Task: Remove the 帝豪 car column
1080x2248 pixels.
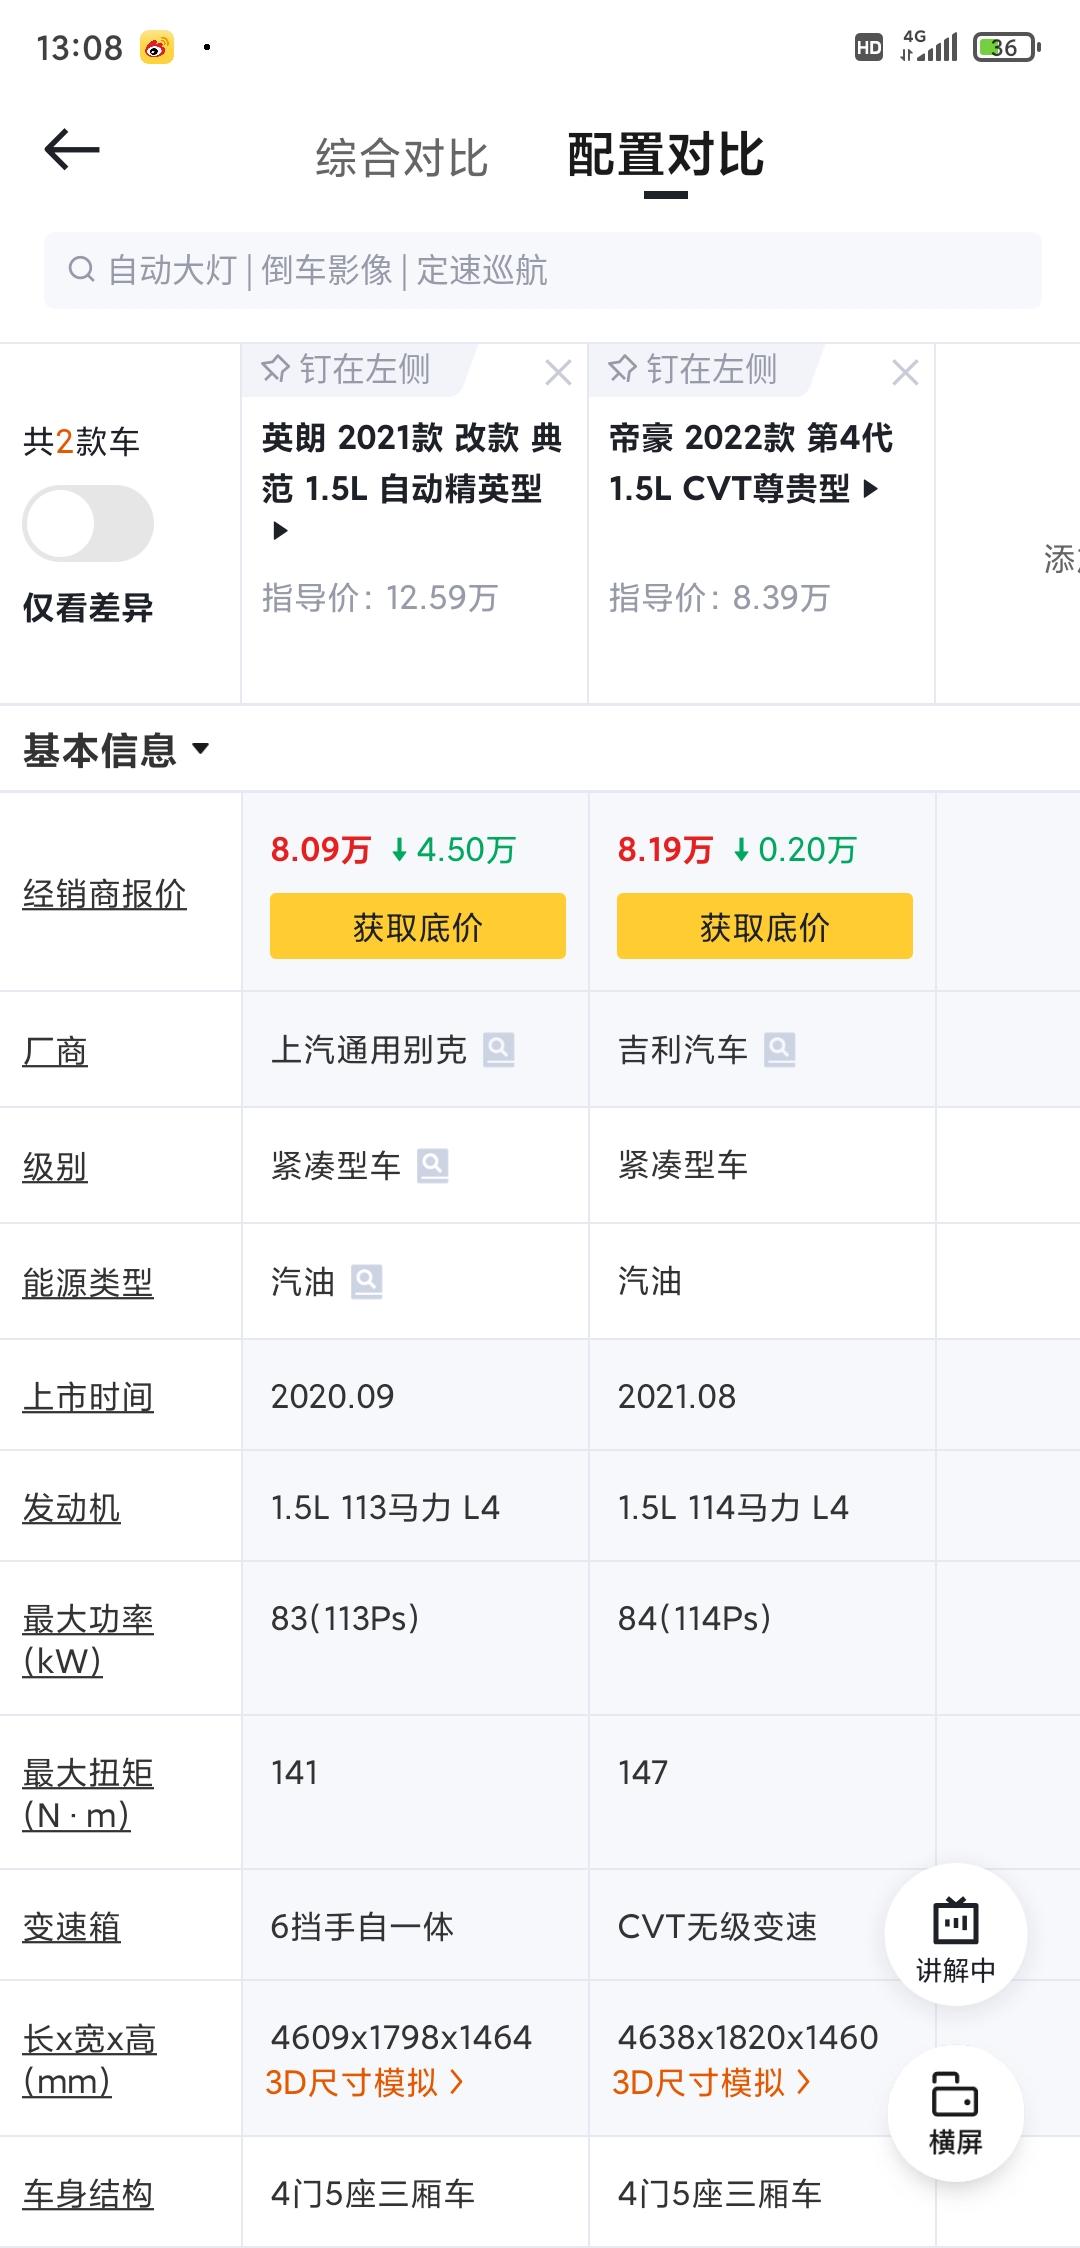Action: click(905, 373)
